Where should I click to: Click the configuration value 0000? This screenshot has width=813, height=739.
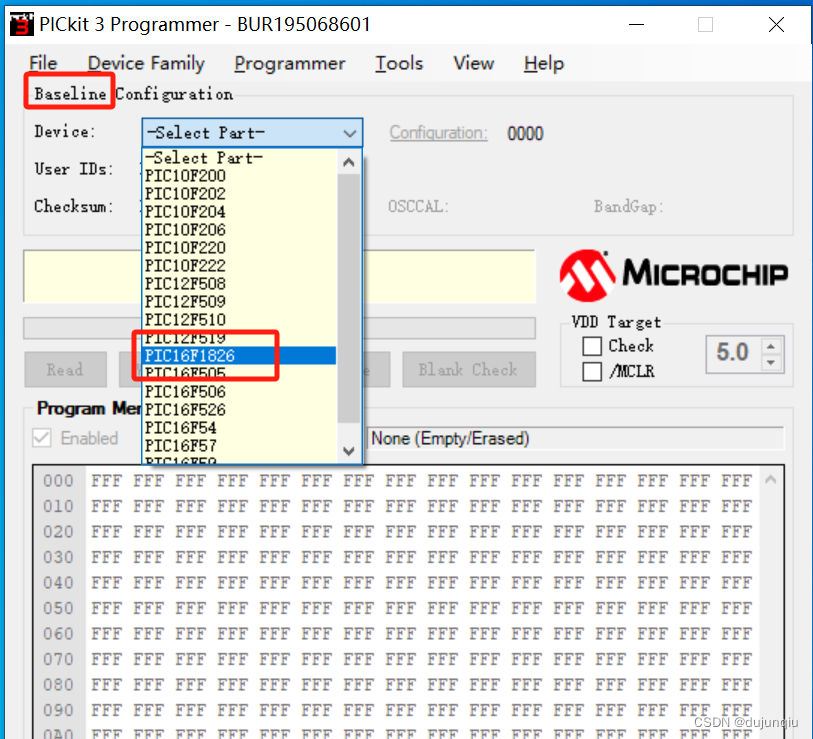[525, 134]
